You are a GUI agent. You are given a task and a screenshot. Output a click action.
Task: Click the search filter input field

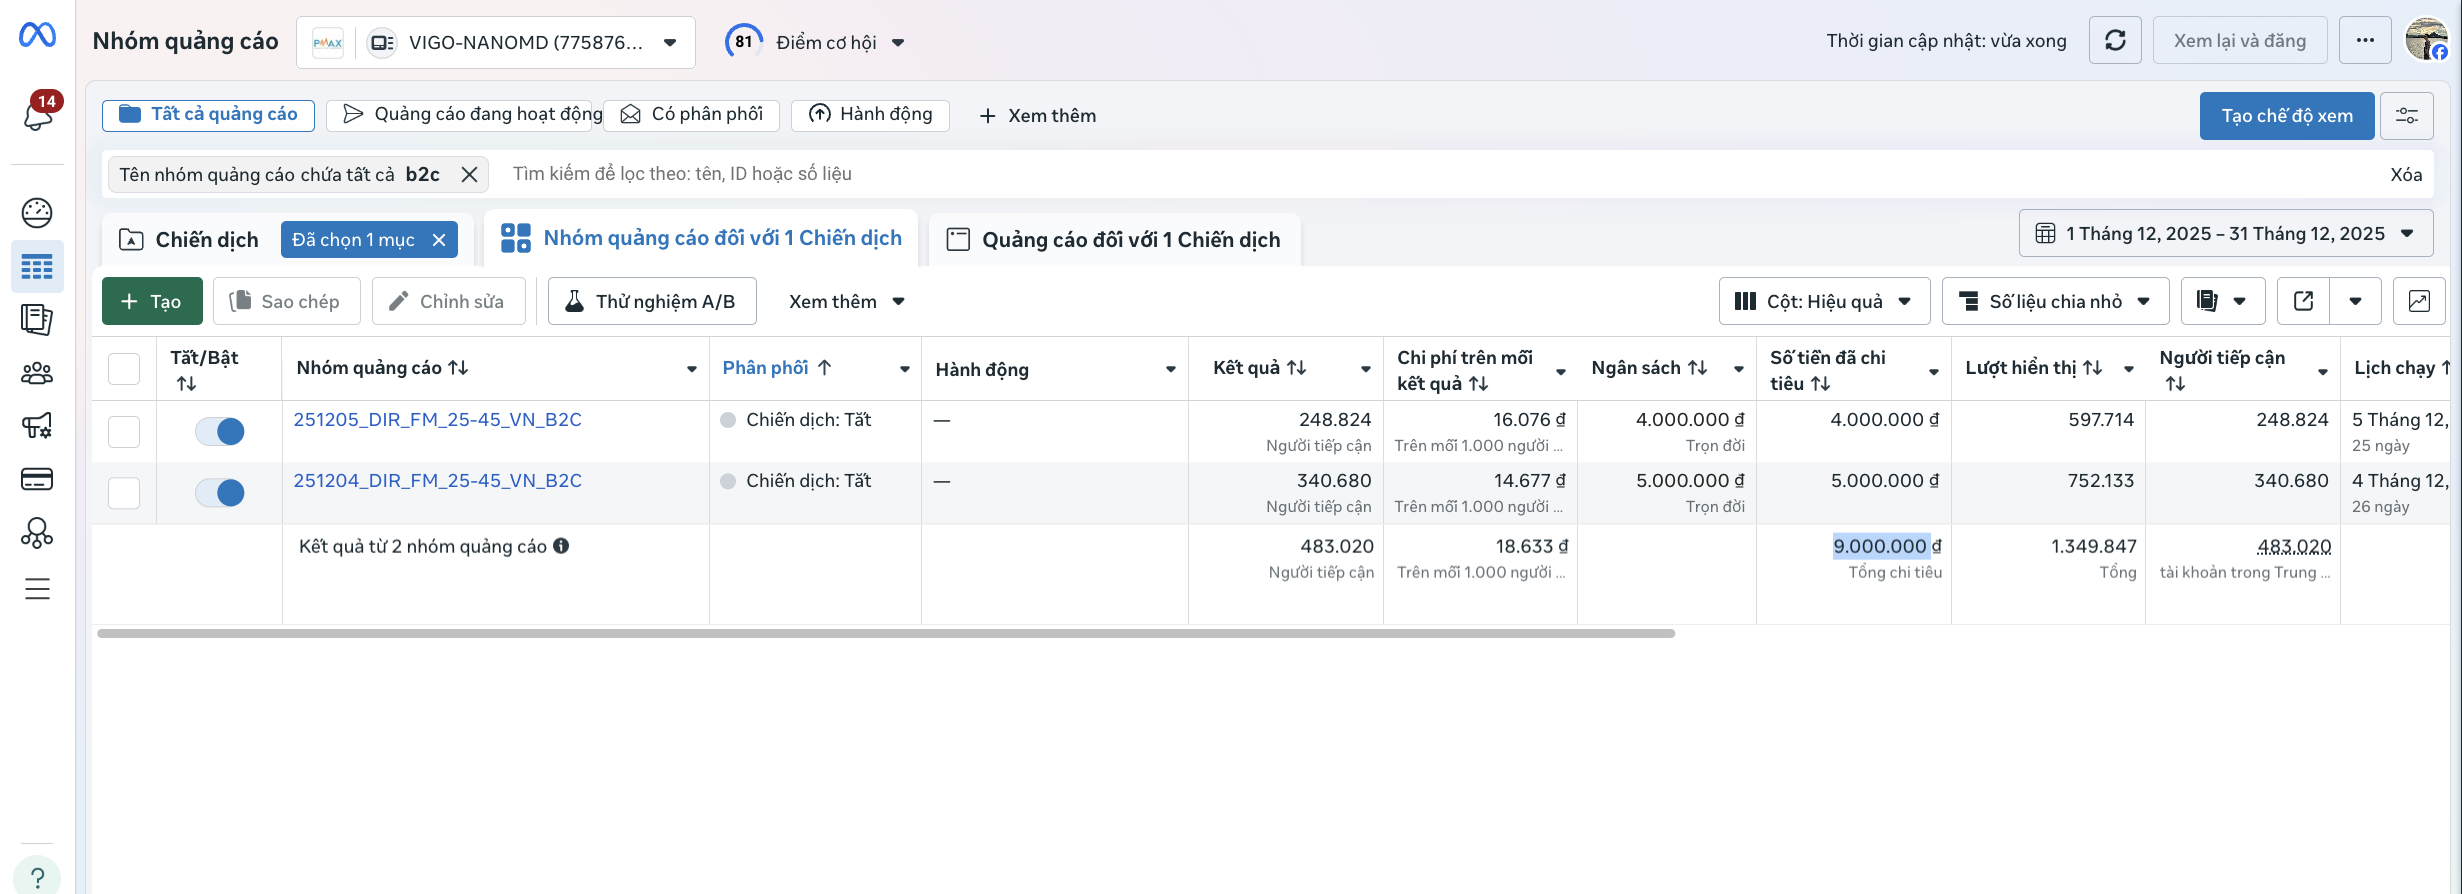click(1400, 174)
